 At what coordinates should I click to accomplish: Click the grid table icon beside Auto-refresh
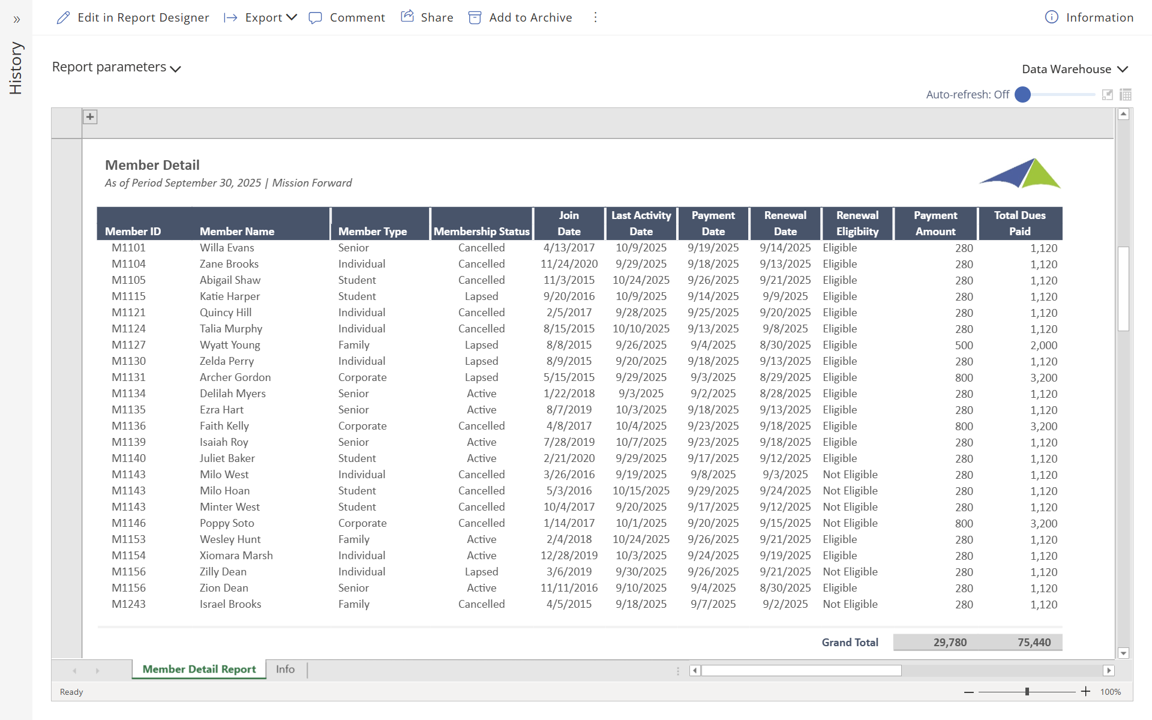click(x=1126, y=95)
